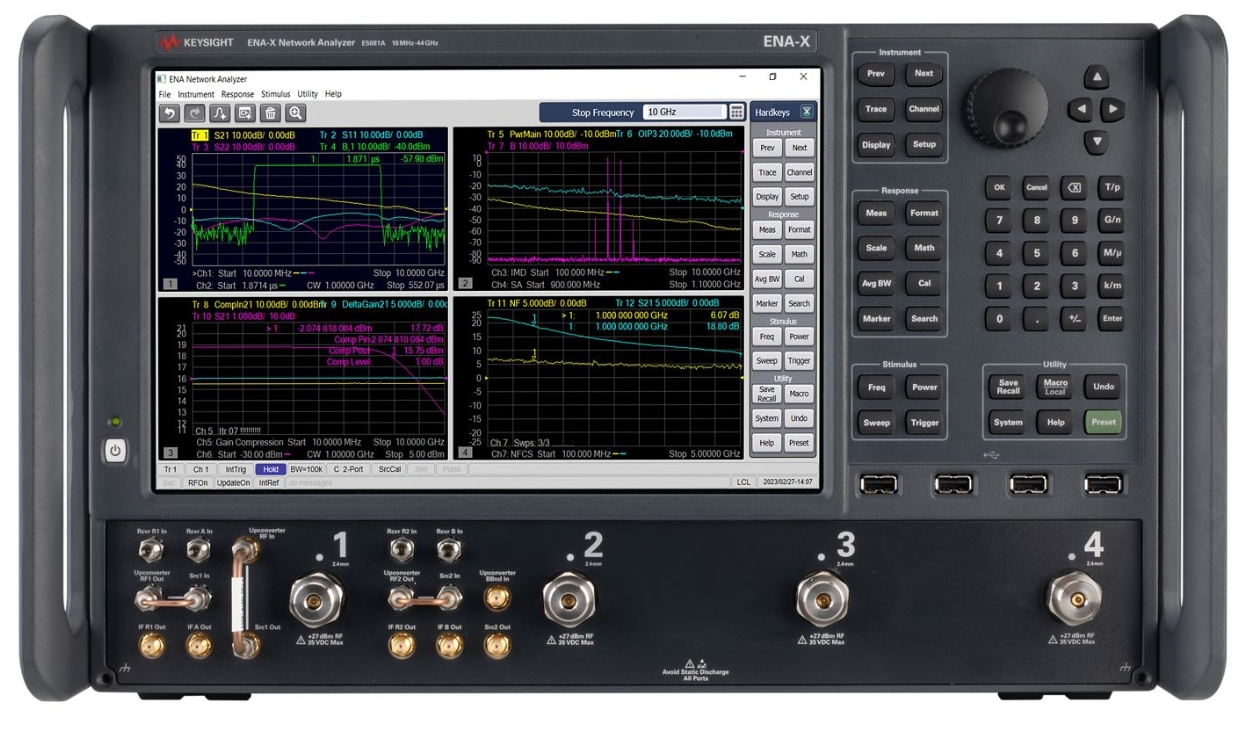
Task: Open the BW=100k status bar selector
Action: (x=306, y=469)
